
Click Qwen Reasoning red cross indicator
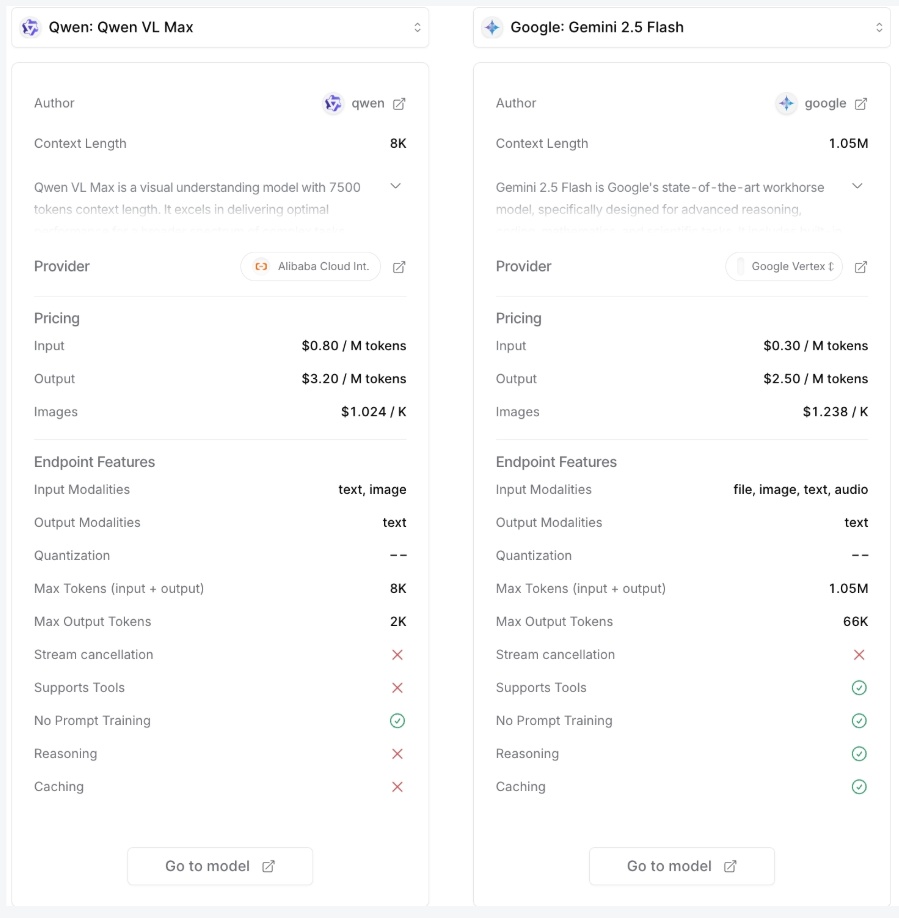(397, 754)
